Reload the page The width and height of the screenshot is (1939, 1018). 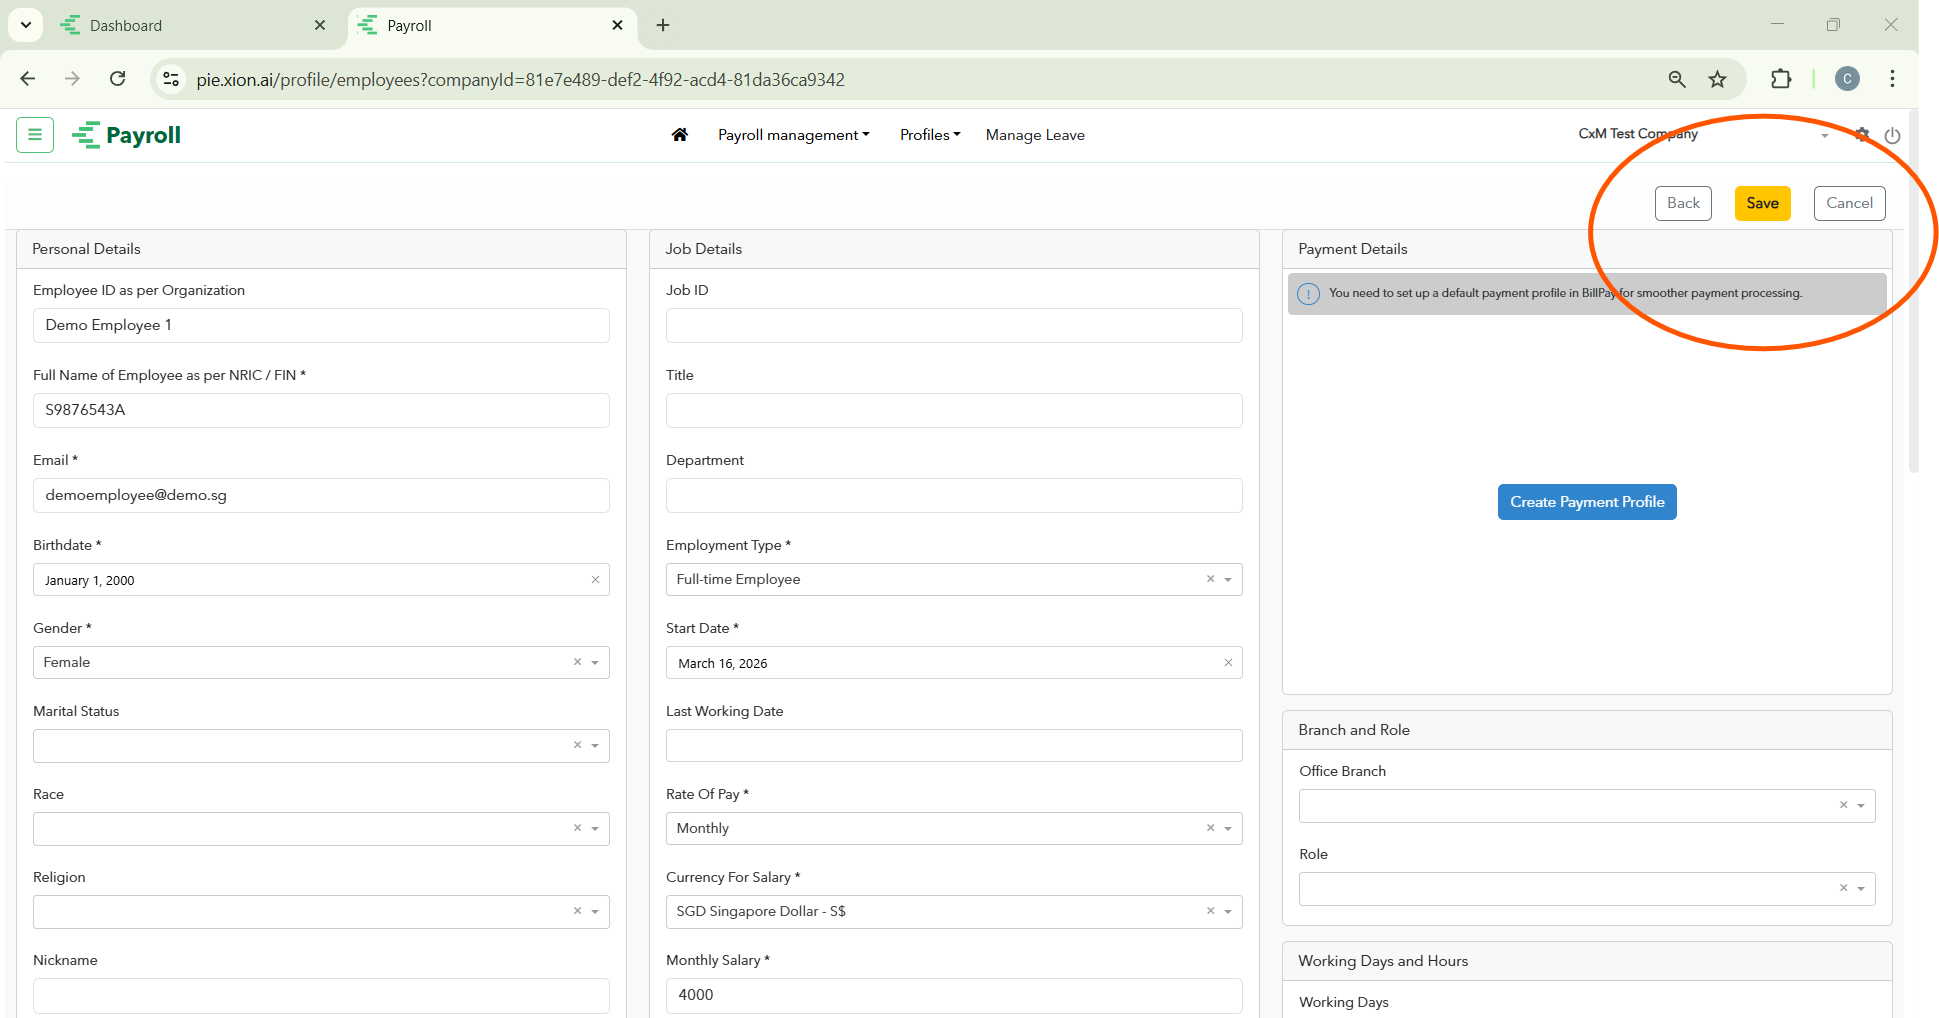tap(118, 79)
